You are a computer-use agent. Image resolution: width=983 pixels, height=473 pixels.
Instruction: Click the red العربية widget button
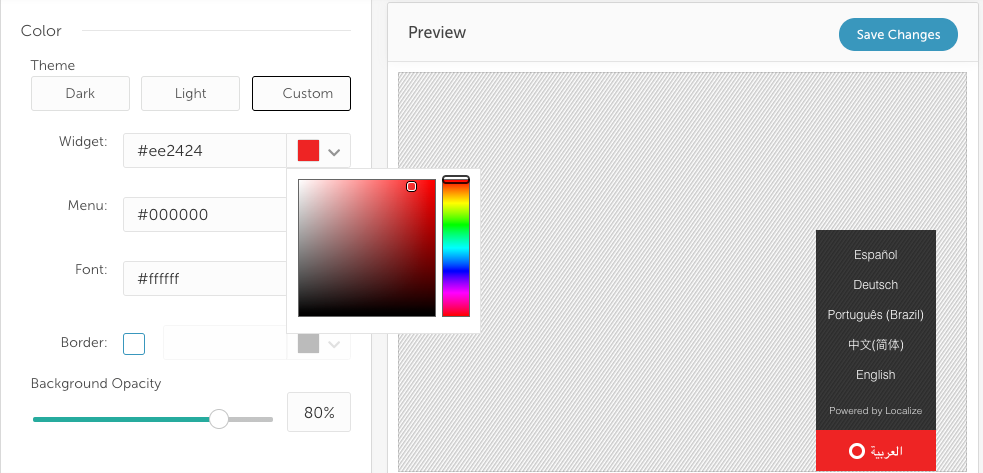click(x=876, y=450)
